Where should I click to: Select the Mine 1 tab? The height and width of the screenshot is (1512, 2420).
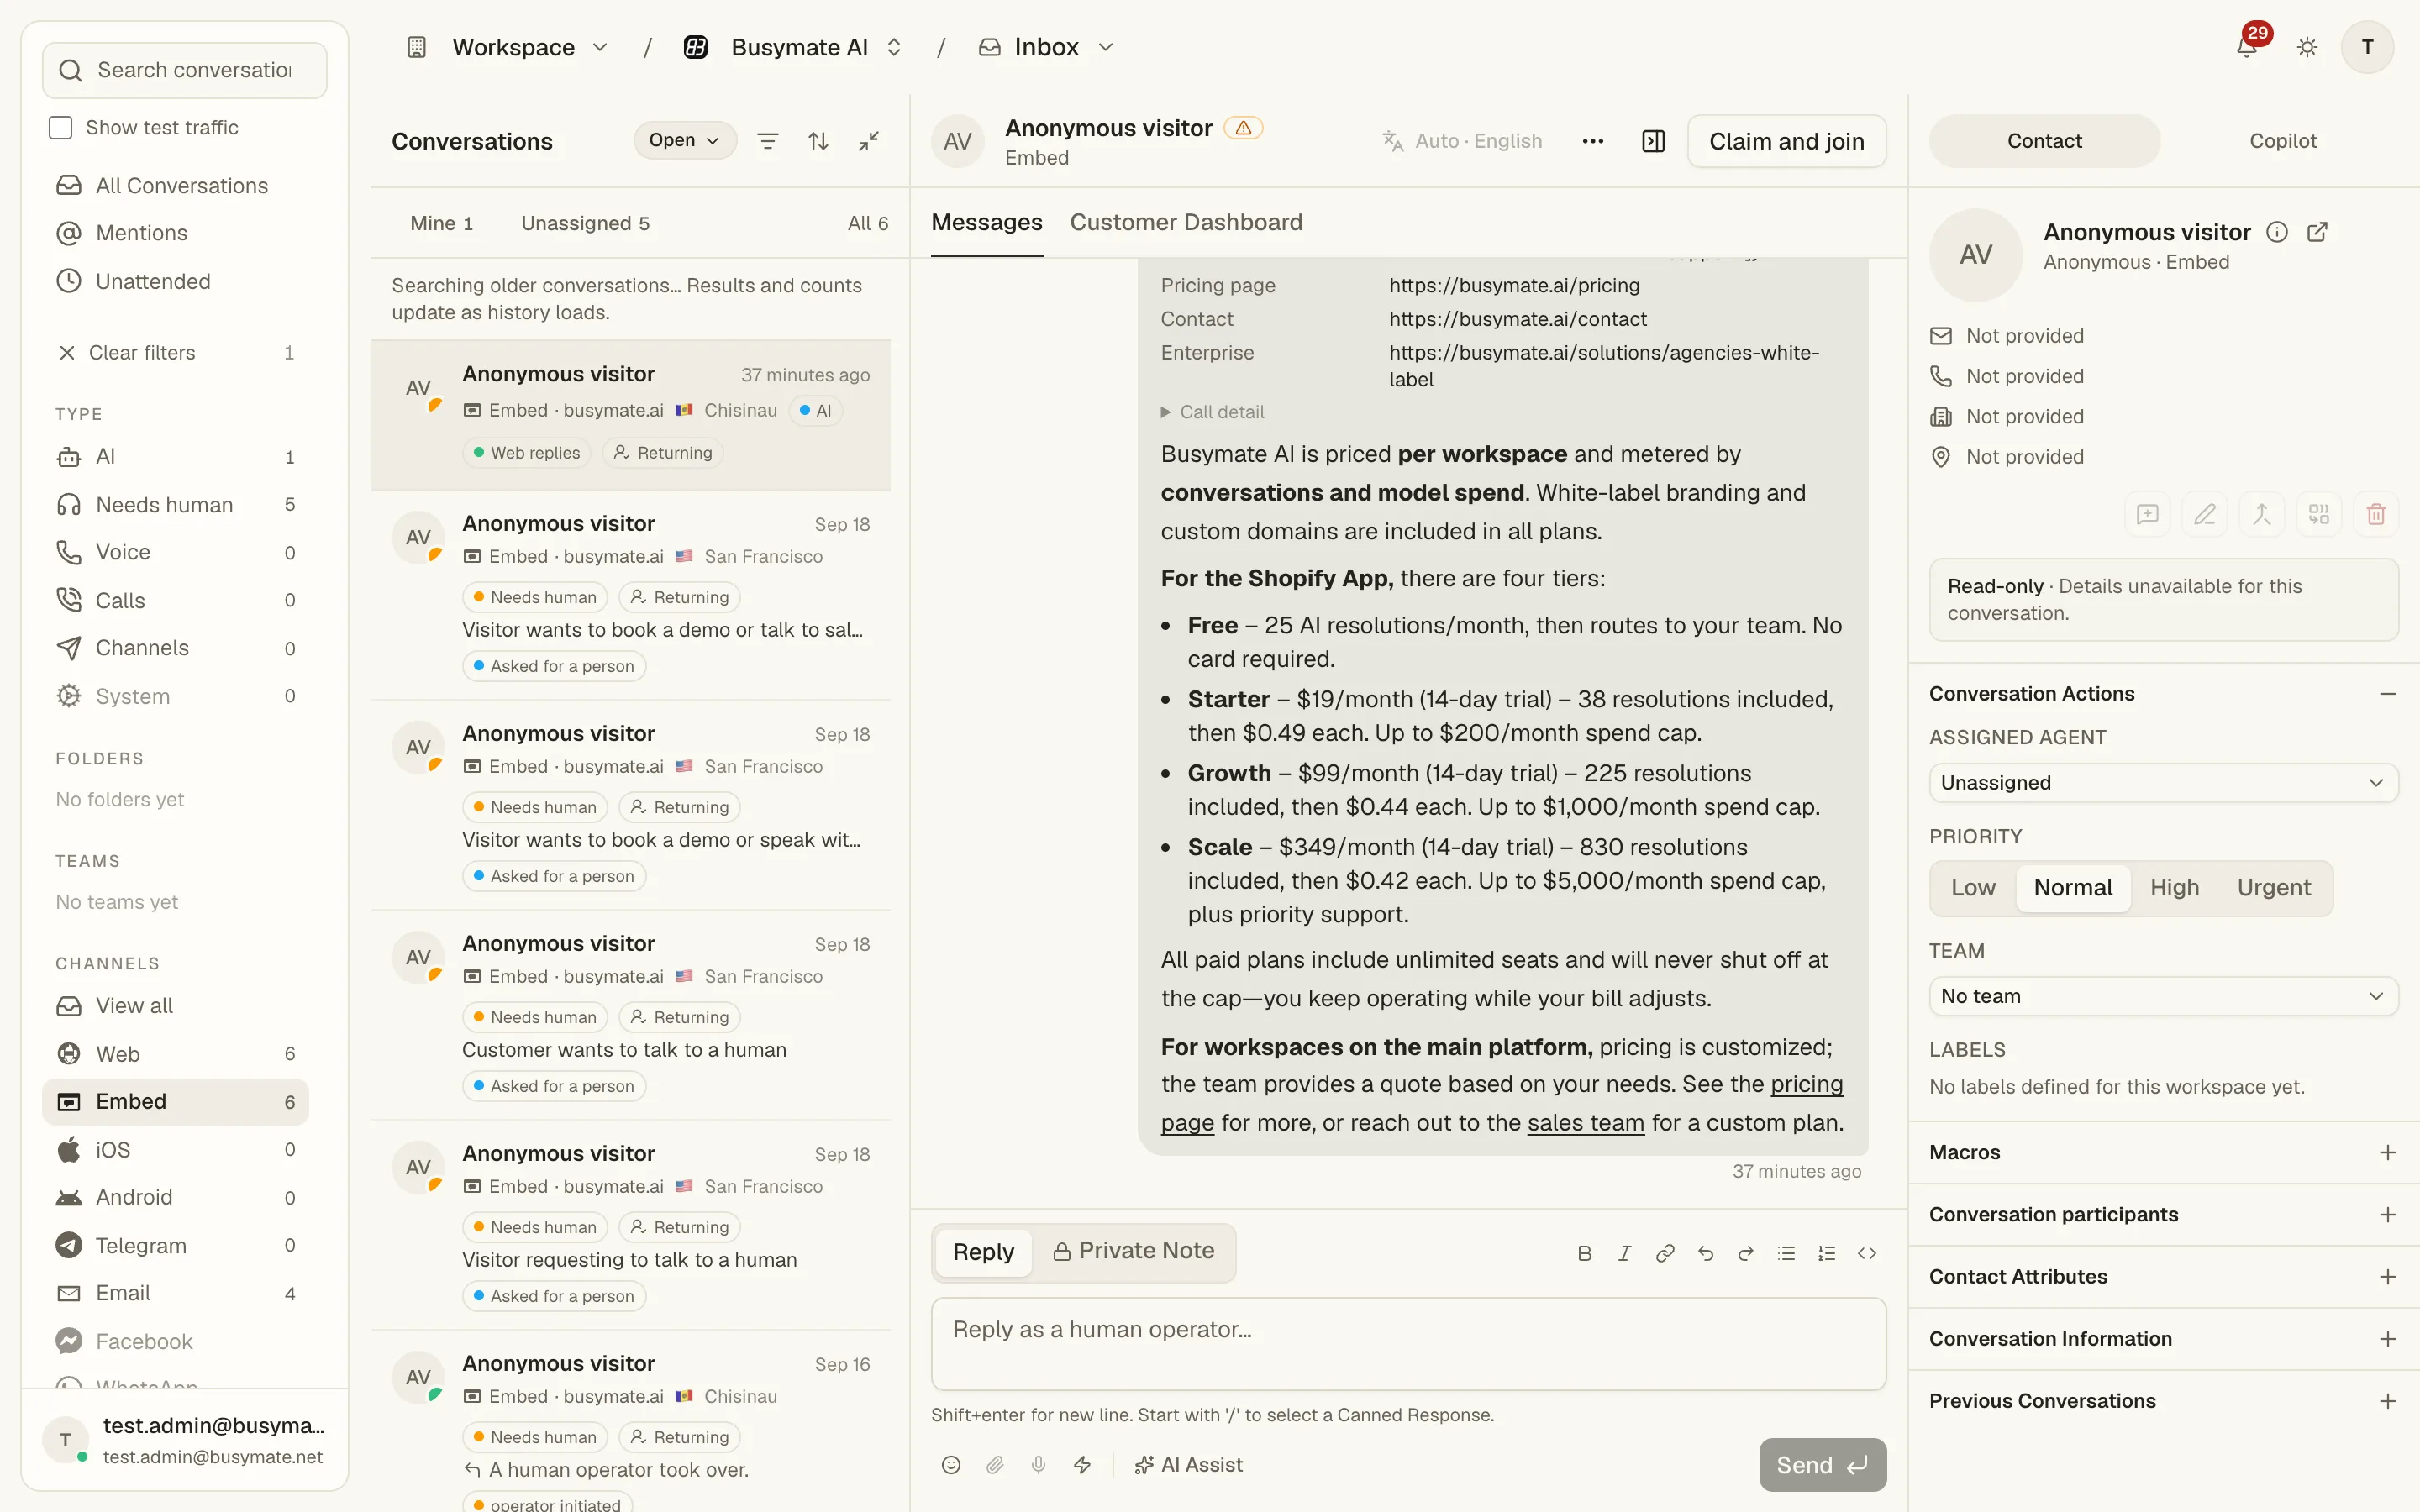pyautogui.click(x=441, y=223)
